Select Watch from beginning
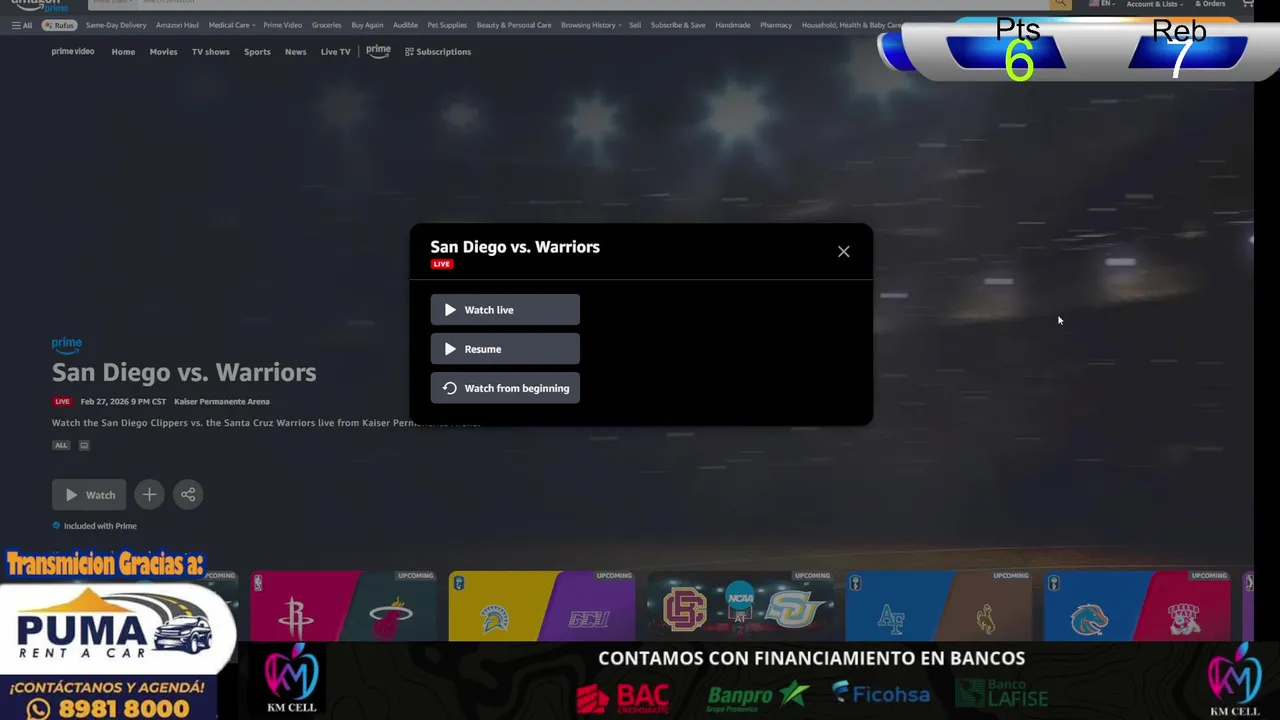The width and height of the screenshot is (1280, 720). [x=505, y=388]
